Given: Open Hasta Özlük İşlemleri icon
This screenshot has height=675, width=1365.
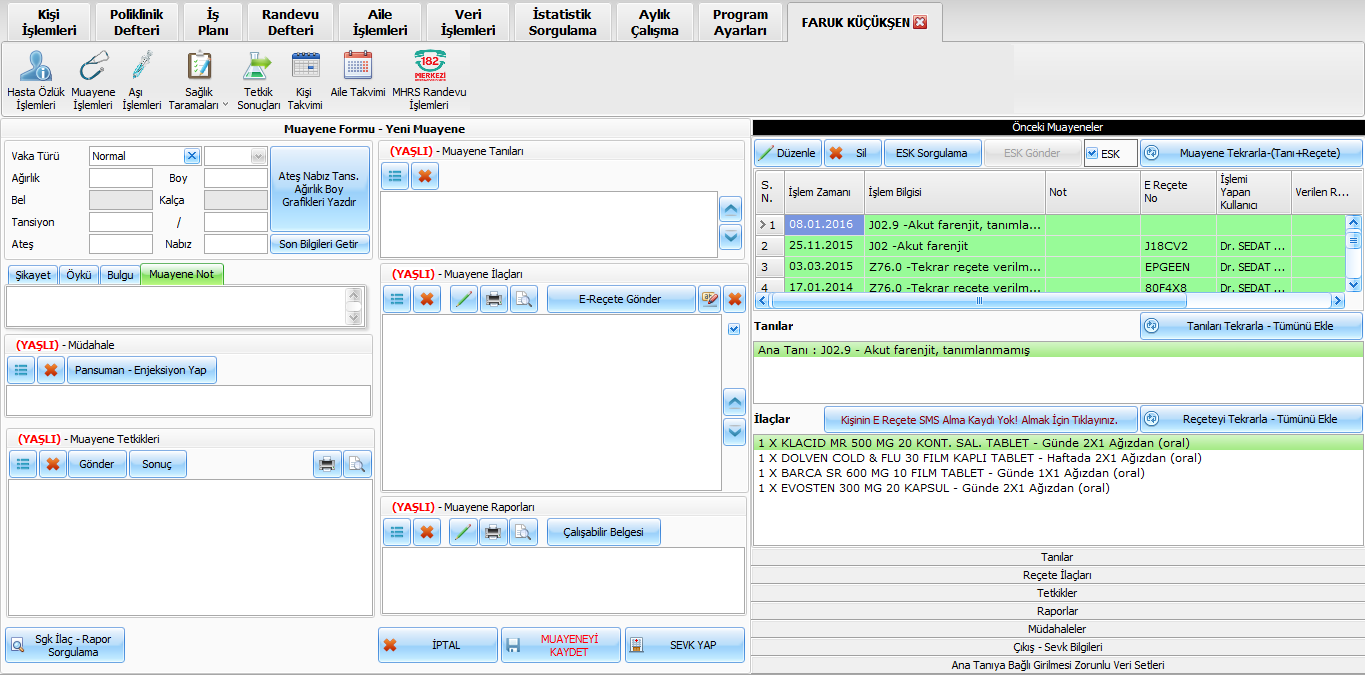Looking at the screenshot, I should [36, 68].
